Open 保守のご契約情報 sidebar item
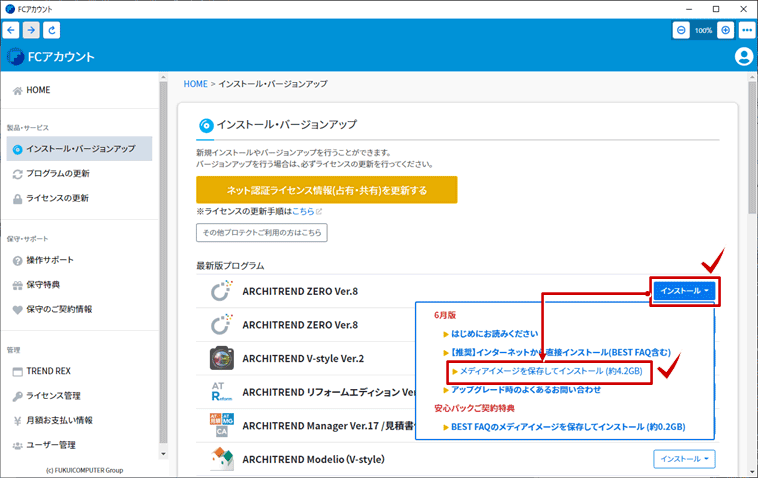The image size is (758, 478). (59, 309)
